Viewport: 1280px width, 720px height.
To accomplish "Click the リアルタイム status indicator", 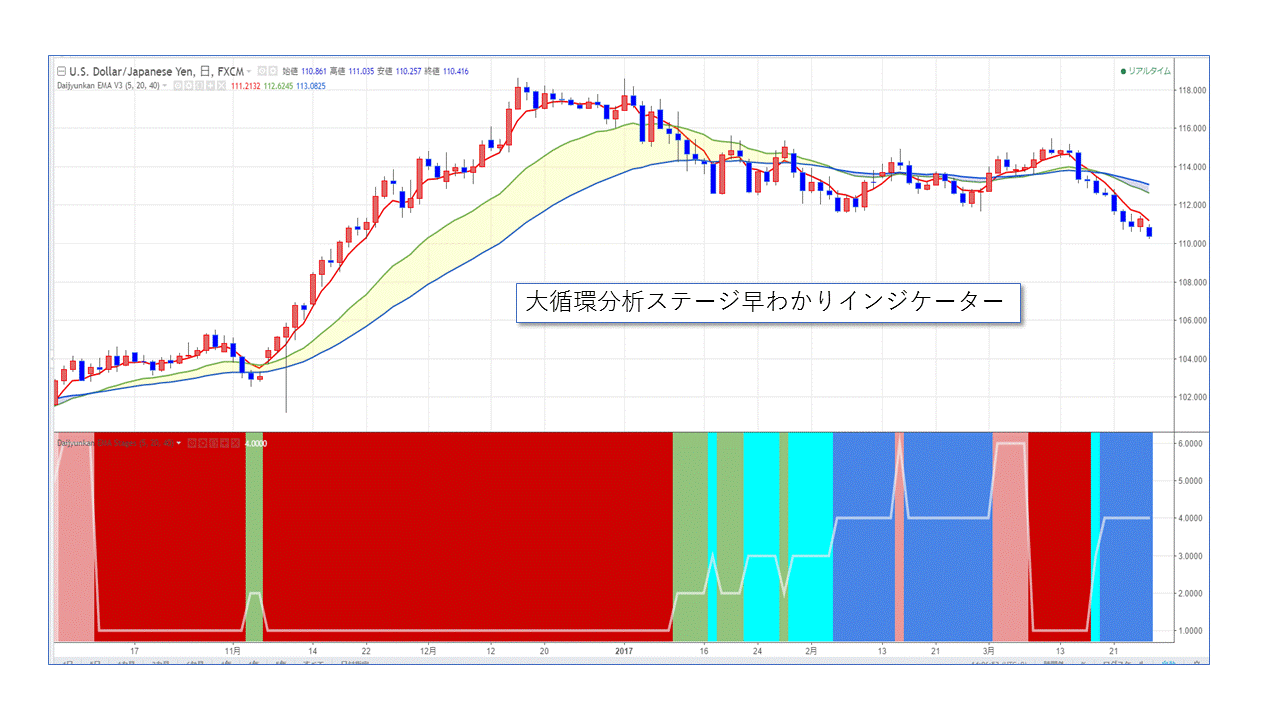I will pos(1145,72).
